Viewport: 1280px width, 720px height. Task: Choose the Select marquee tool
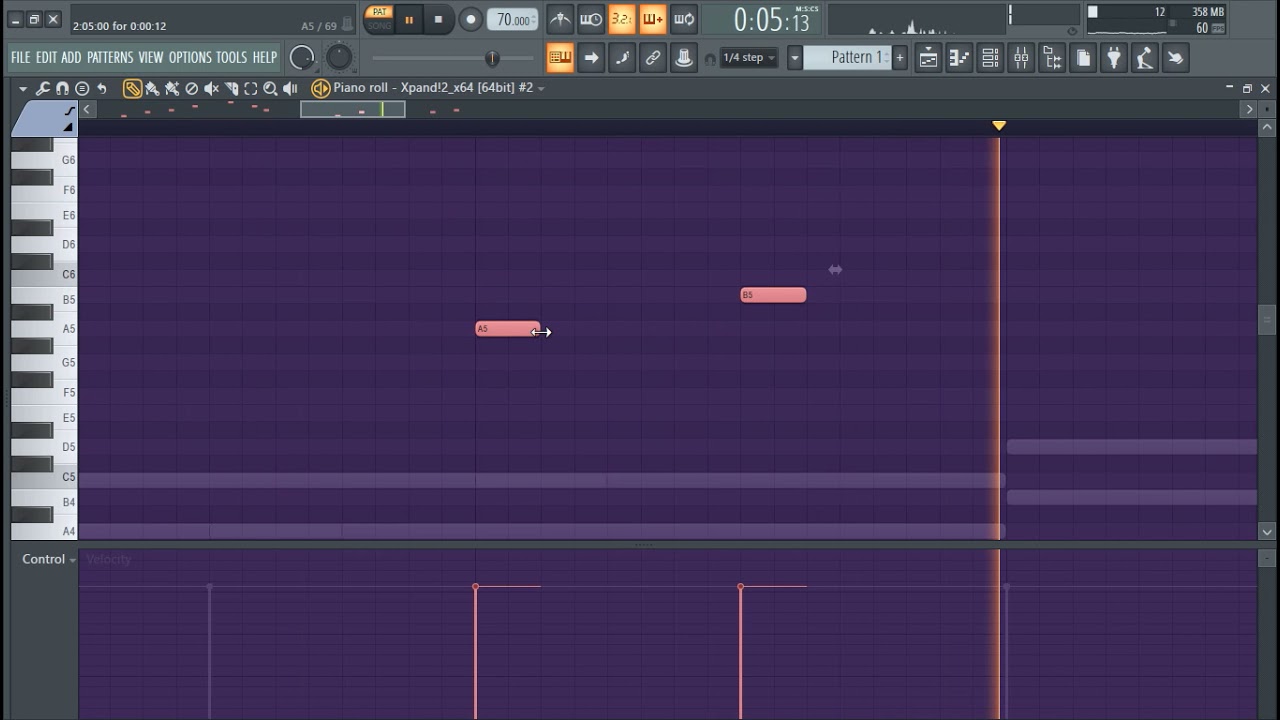[x=251, y=88]
